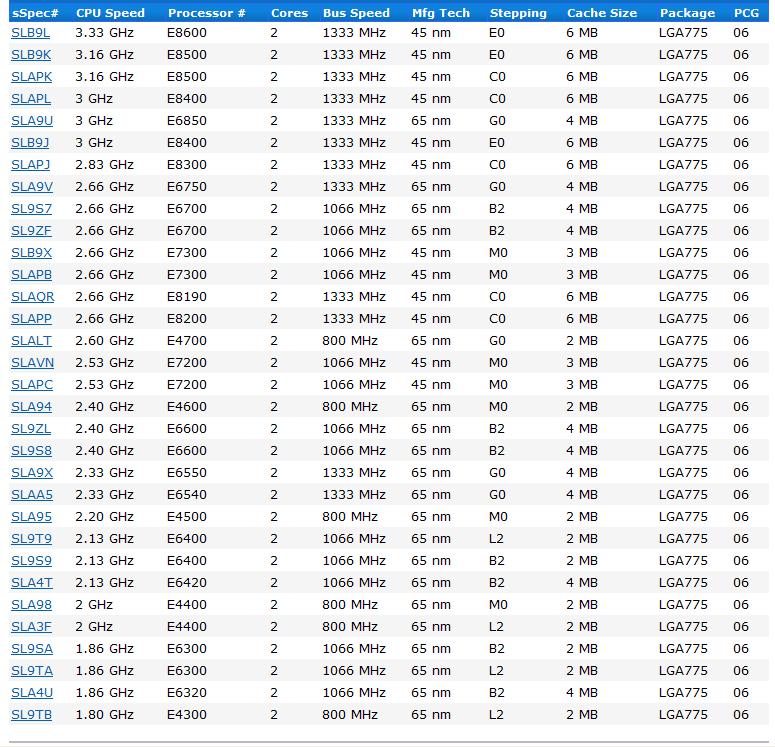The width and height of the screenshot is (775, 747).
Task: Open the SLB9X sSpec link
Action: [x=31, y=253]
